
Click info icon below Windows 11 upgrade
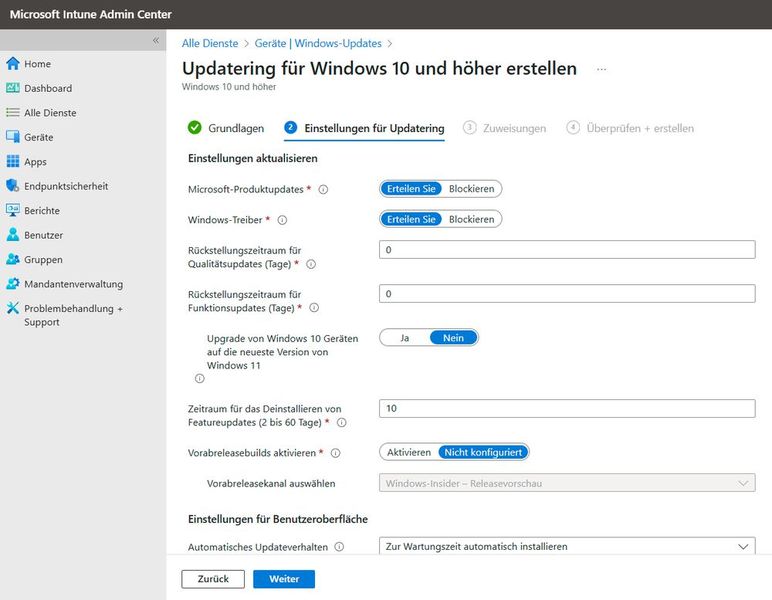(199, 379)
